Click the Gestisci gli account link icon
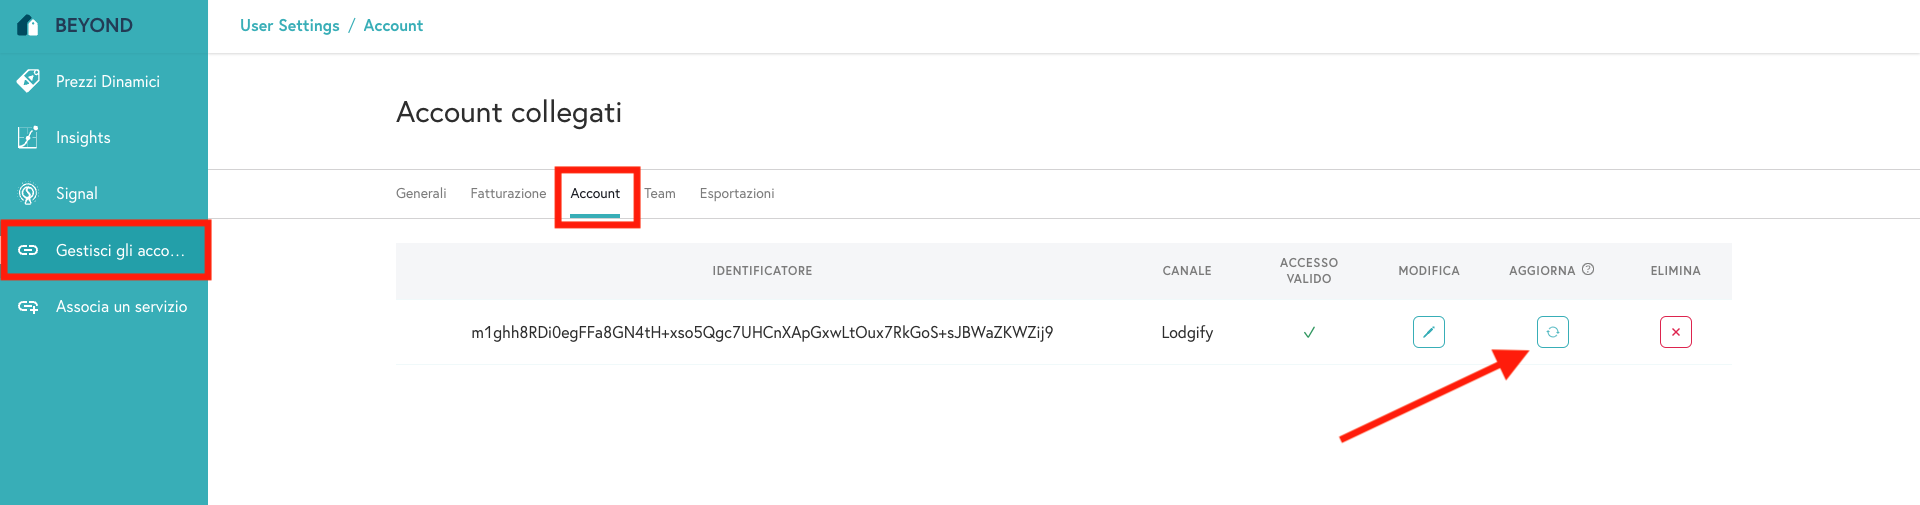Image resolution: width=1920 pixels, height=505 pixels. (28, 250)
